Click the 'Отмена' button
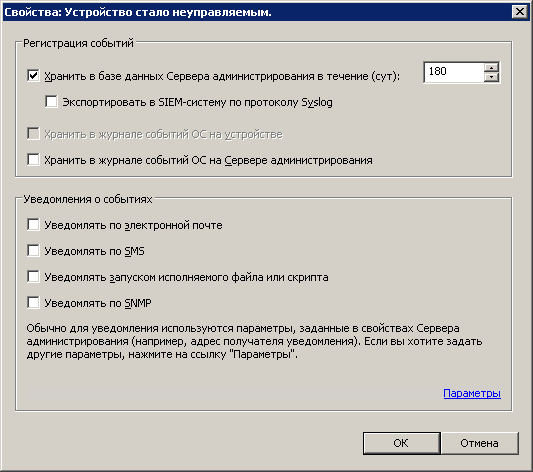Screen dimensions: 533x472 pos(480,443)
